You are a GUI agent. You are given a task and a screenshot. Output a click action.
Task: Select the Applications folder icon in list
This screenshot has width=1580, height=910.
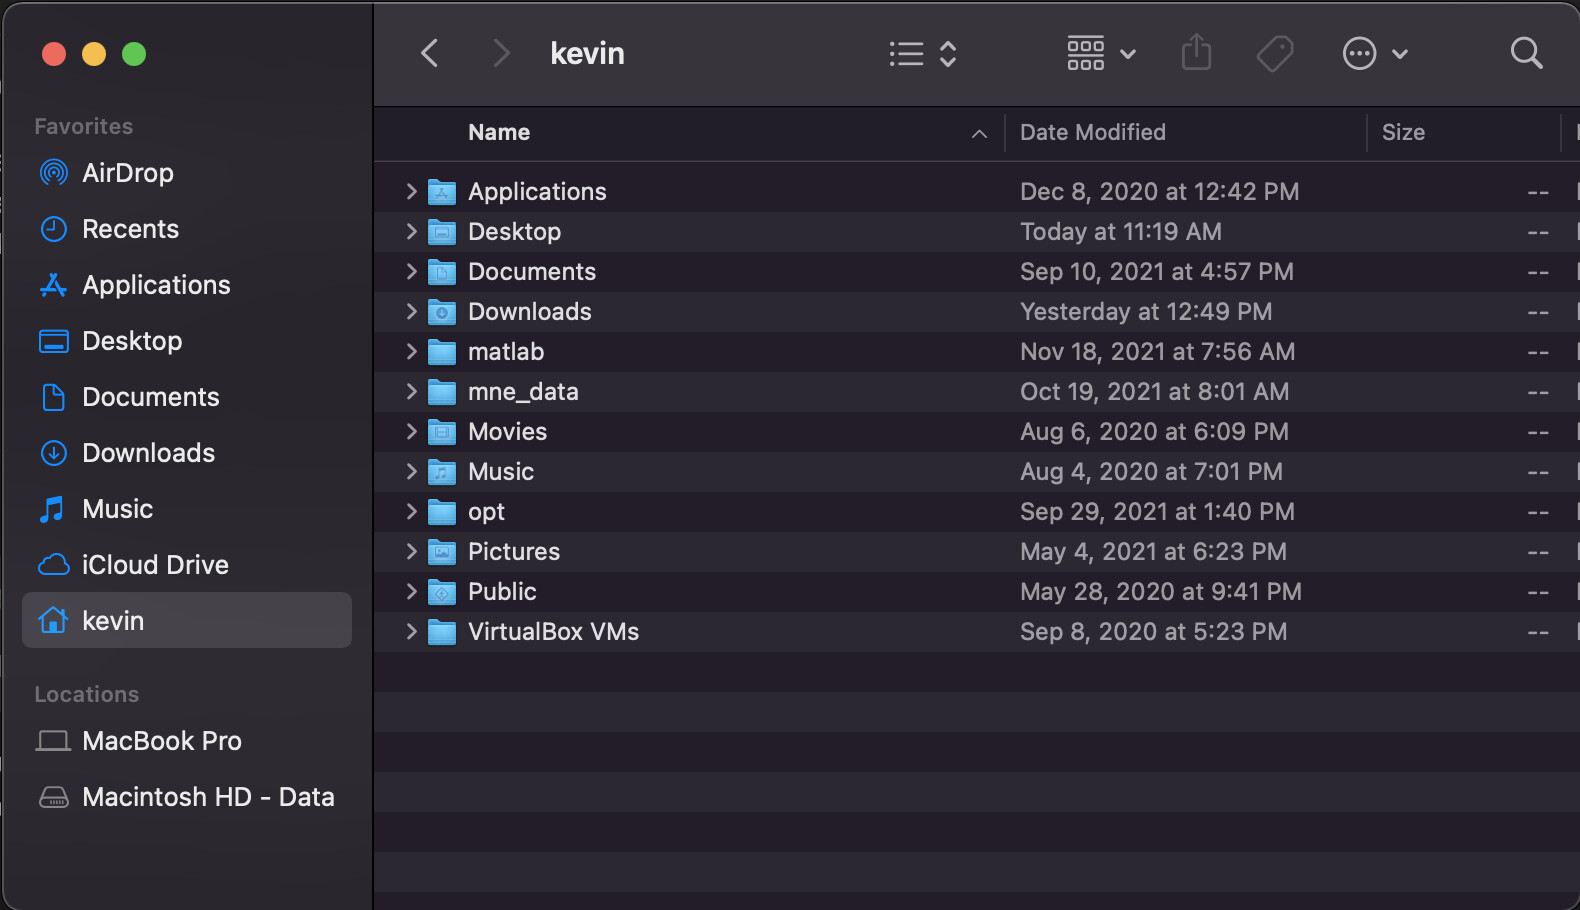pos(442,192)
